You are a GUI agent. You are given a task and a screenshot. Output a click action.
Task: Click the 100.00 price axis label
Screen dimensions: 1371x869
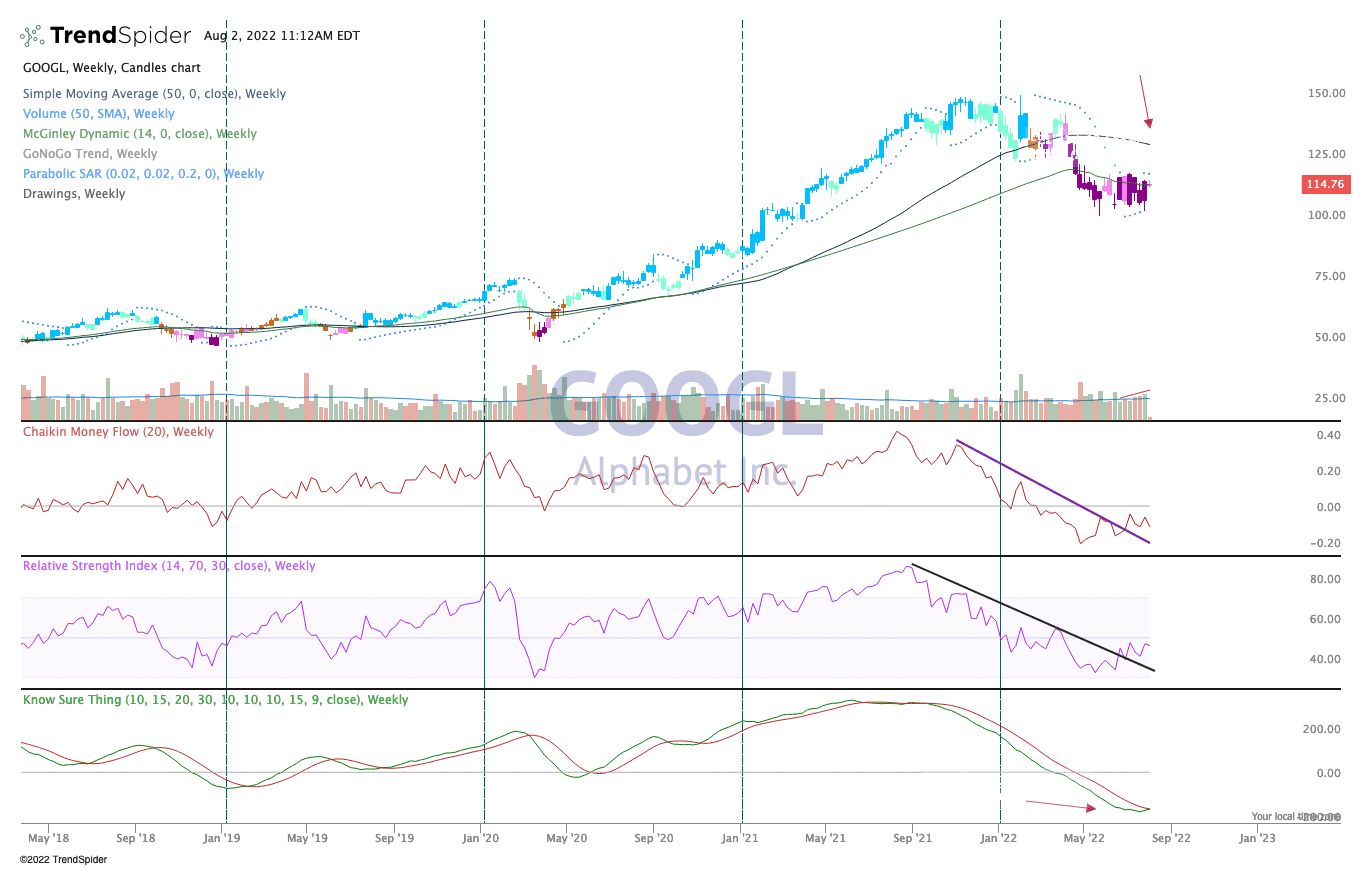pos(1326,216)
